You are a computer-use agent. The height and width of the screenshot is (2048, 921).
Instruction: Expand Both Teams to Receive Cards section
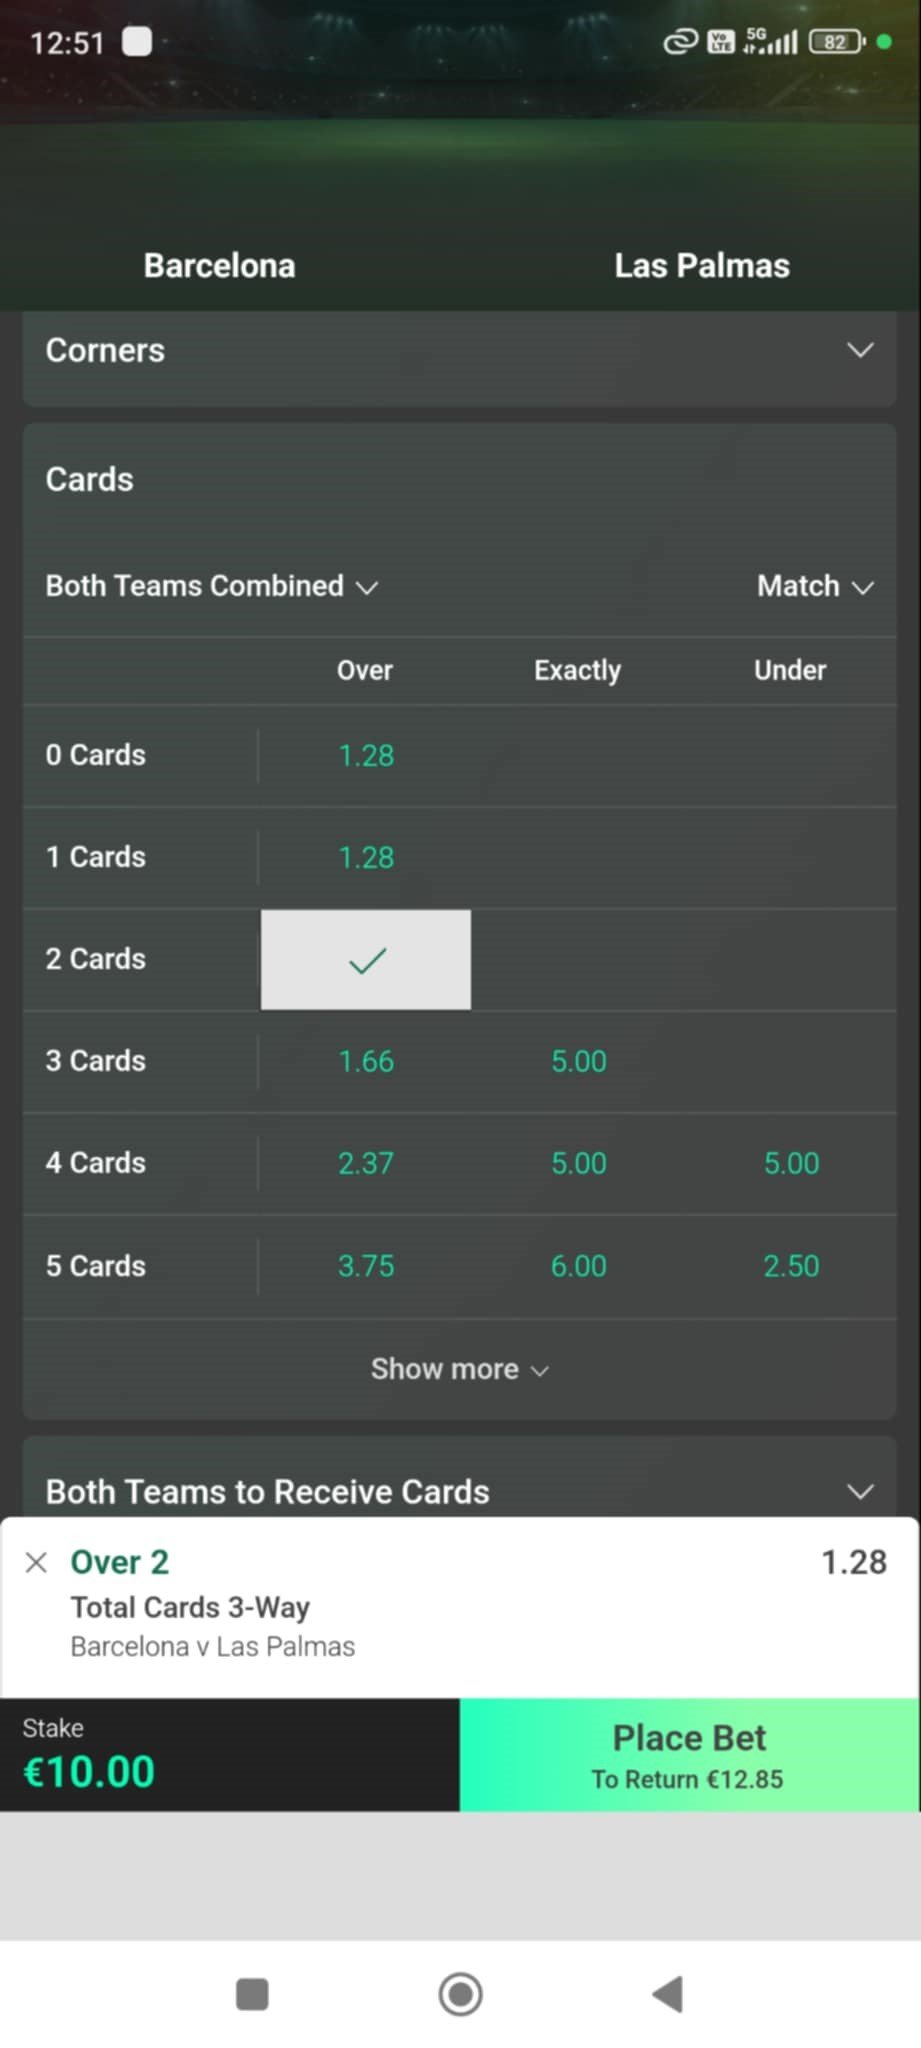(460, 1490)
